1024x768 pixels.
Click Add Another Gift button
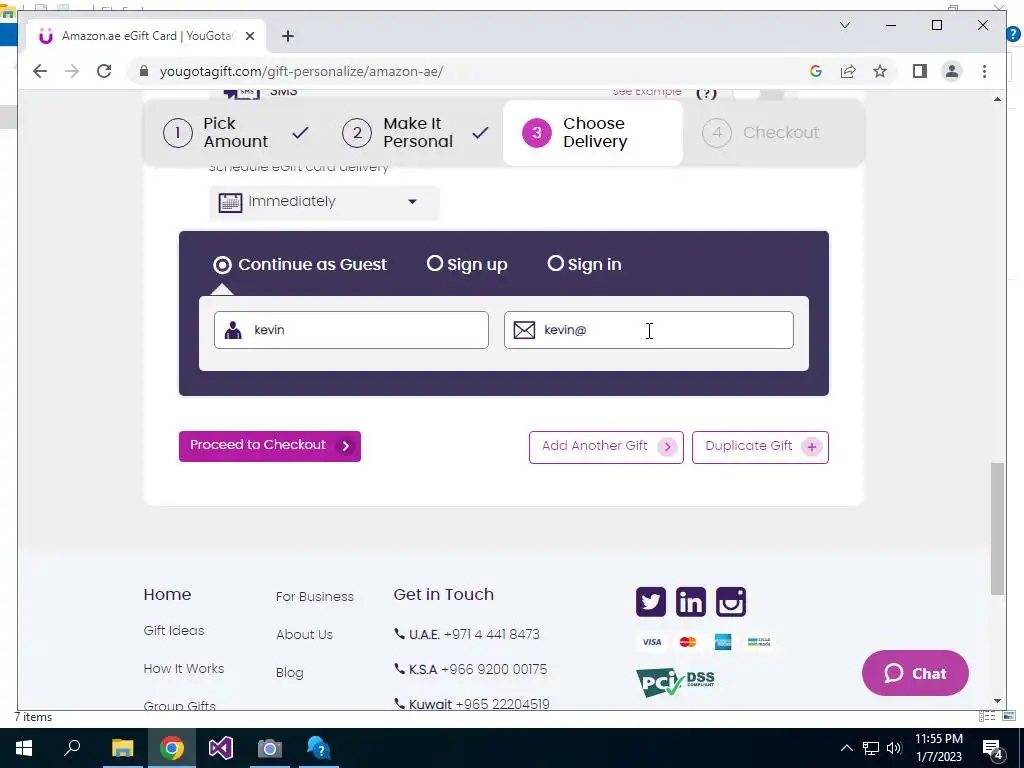[x=606, y=447]
